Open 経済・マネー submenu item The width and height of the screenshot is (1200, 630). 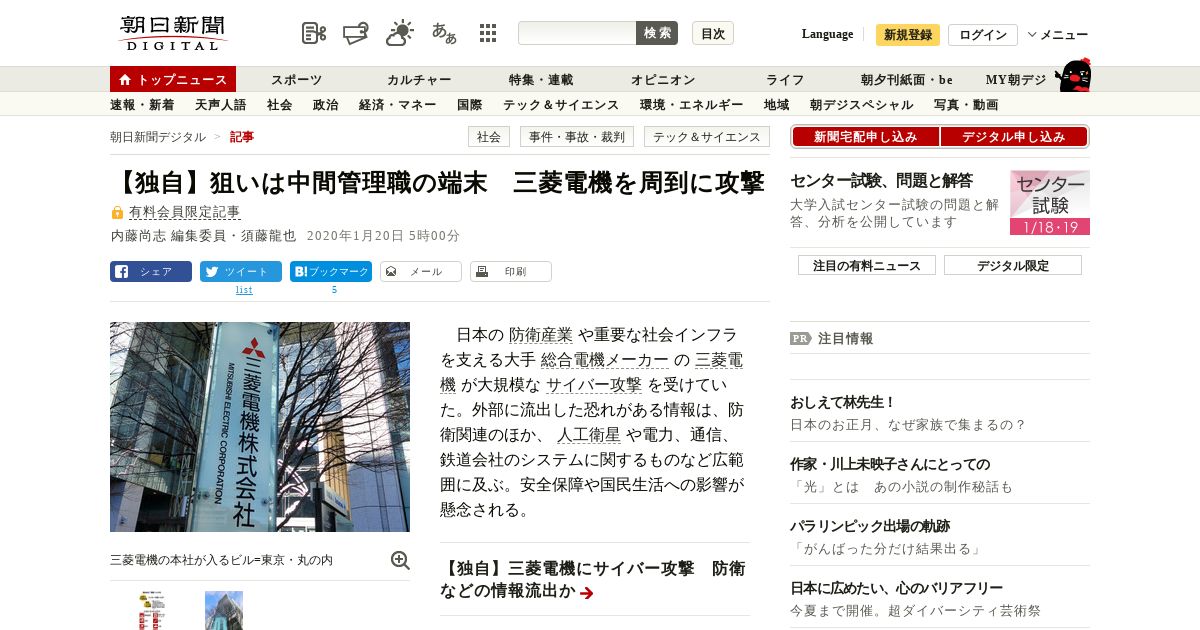pos(397,104)
